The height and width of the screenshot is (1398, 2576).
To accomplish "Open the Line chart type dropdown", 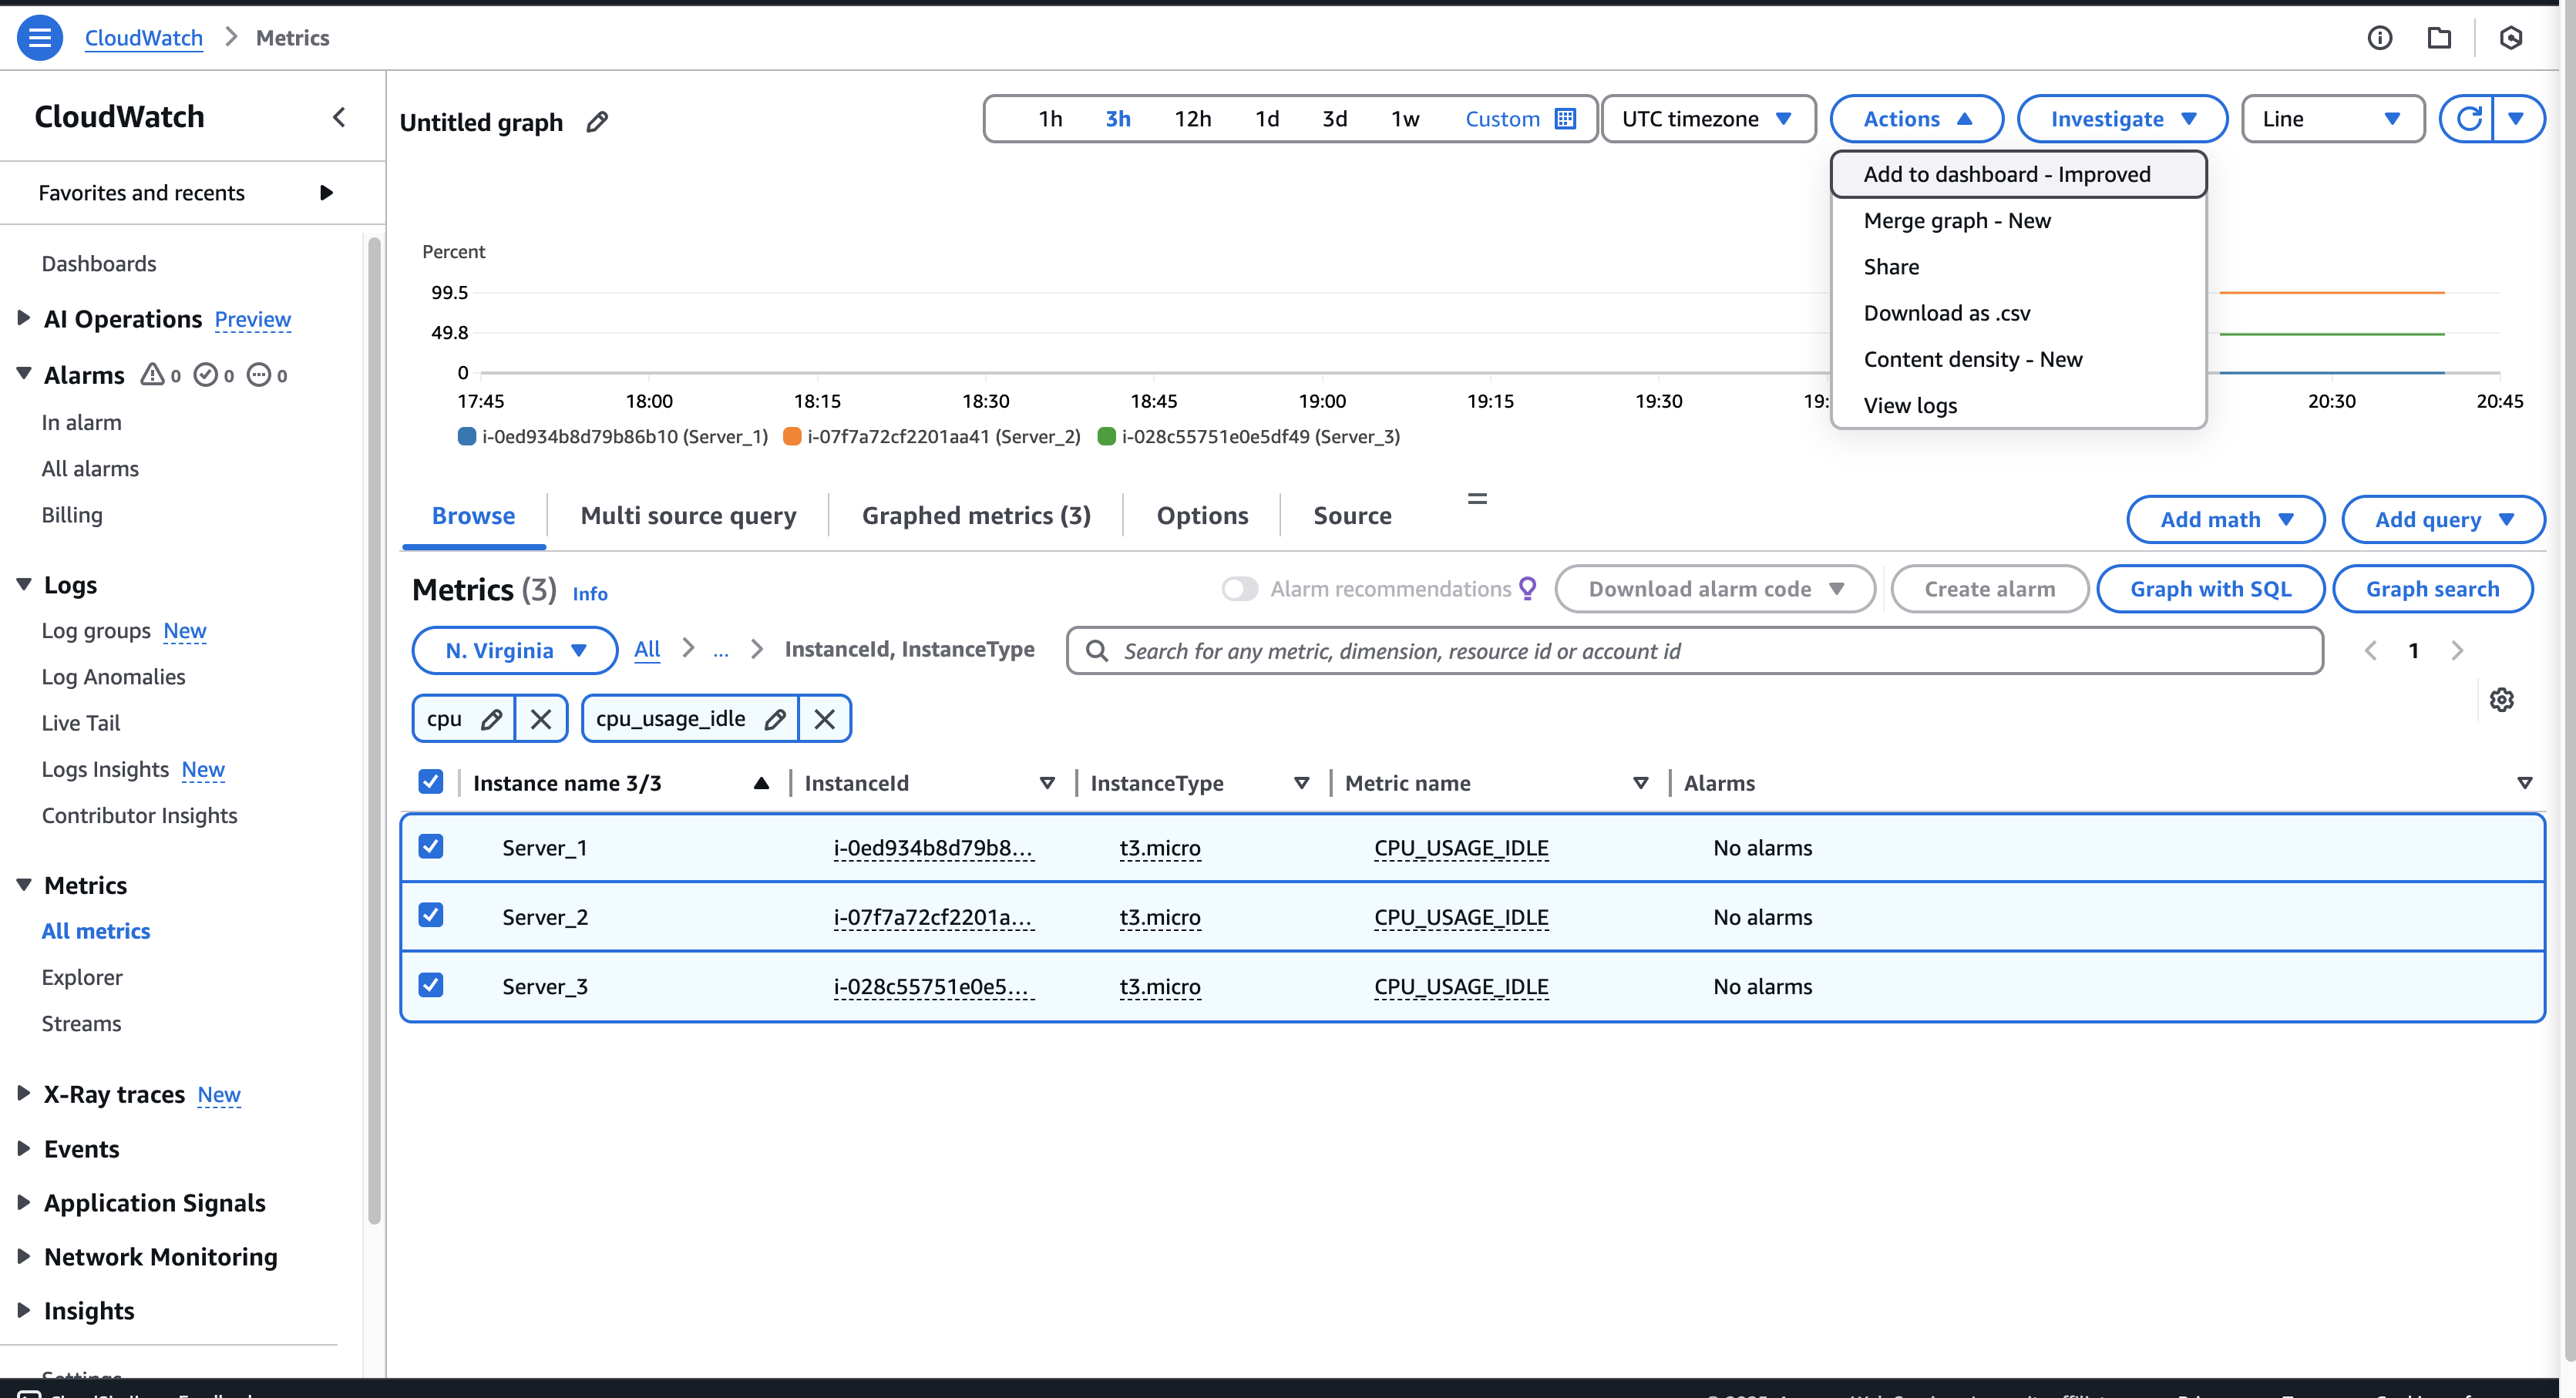I will (x=2332, y=119).
